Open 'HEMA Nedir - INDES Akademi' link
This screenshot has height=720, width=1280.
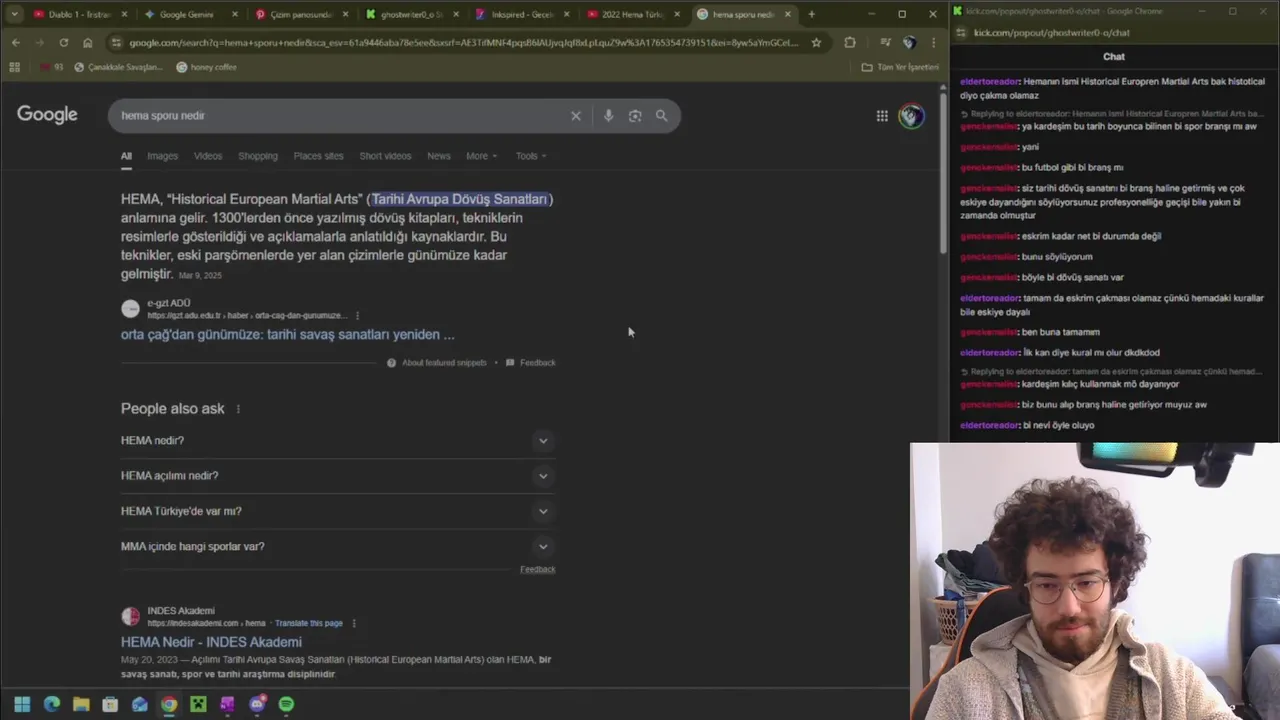[211, 642]
